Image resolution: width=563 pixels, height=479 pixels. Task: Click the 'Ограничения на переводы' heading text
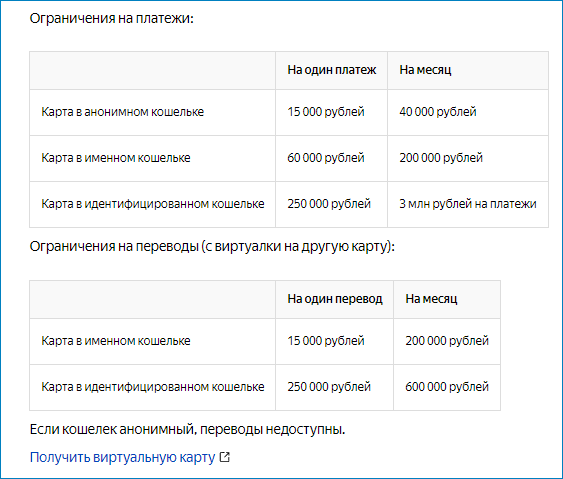pos(114,246)
